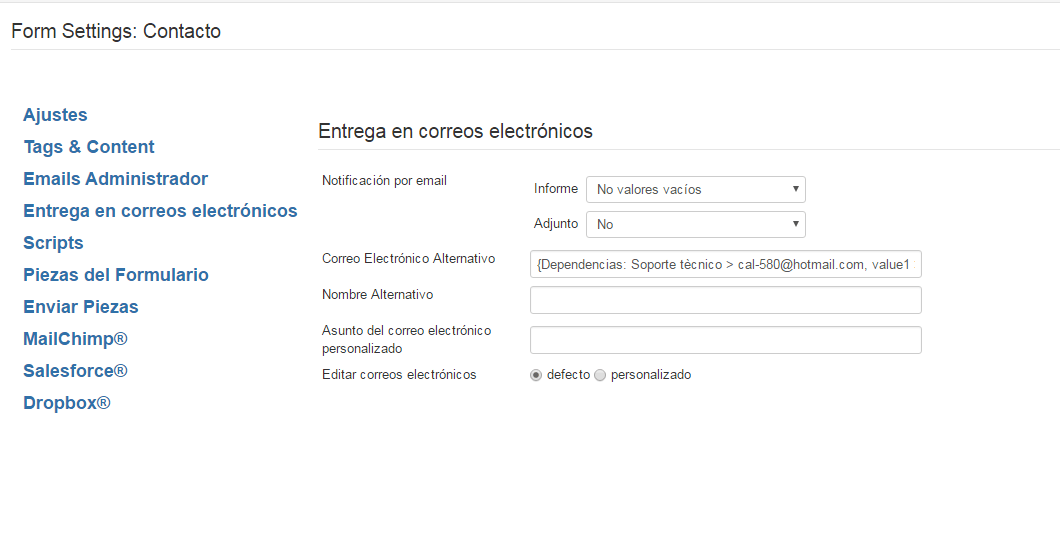Screen dimensions: 1060x540
Task: Open Dropbox® integration settings
Action: click(66, 403)
